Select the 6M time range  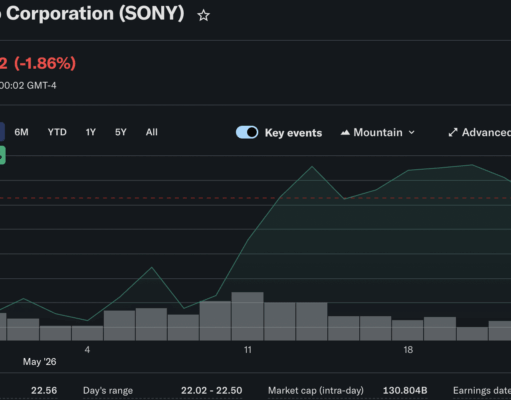(x=21, y=132)
